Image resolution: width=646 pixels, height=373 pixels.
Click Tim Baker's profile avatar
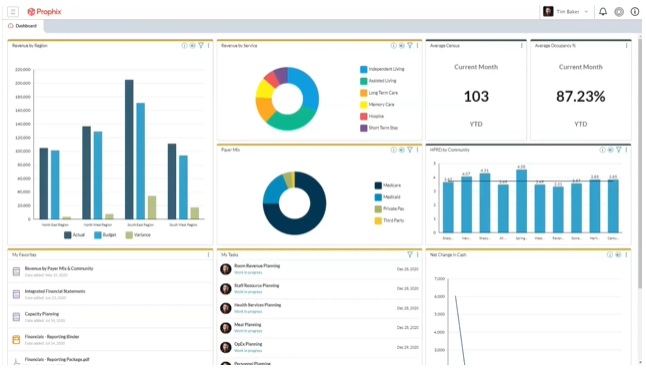(548, 12)
